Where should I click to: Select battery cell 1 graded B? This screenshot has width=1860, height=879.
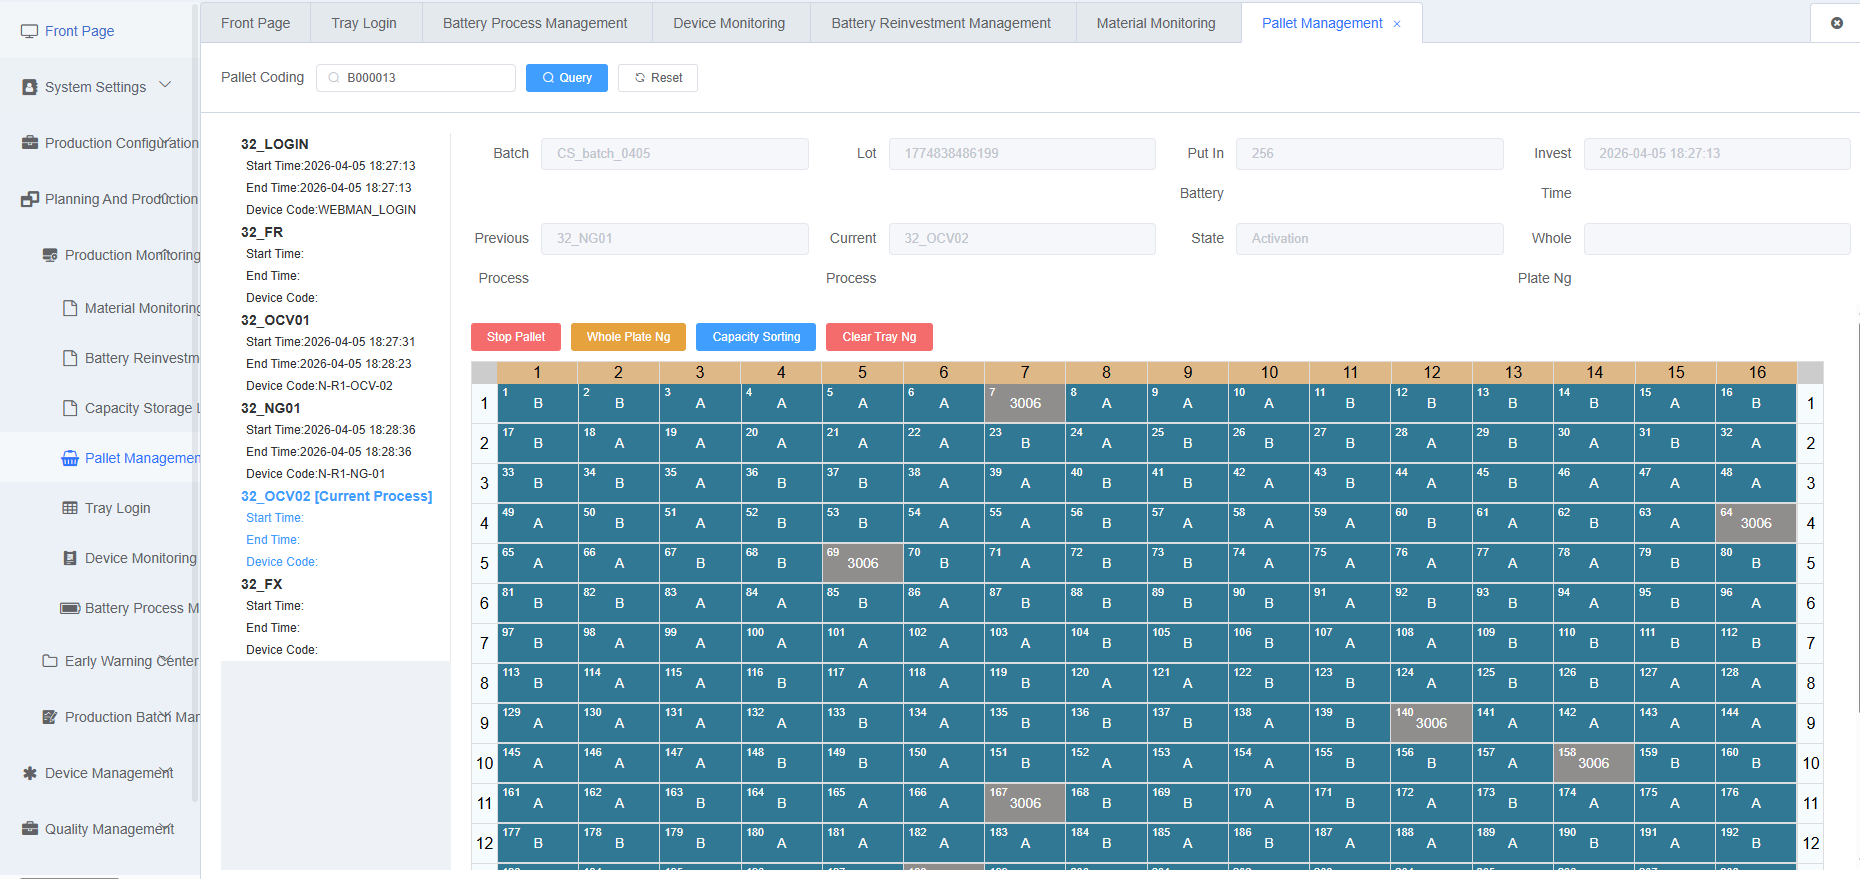(x=538, y=403)
